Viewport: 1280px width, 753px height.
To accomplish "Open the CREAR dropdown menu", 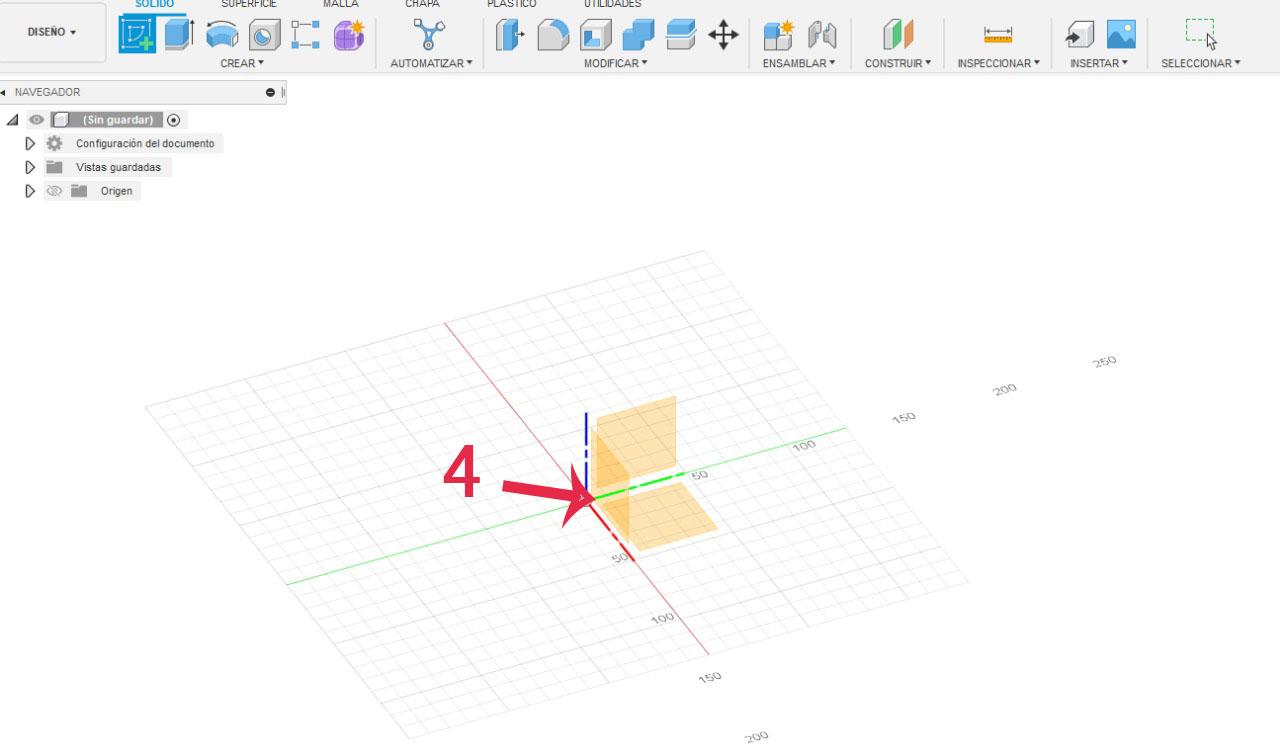I will [242, 63].
